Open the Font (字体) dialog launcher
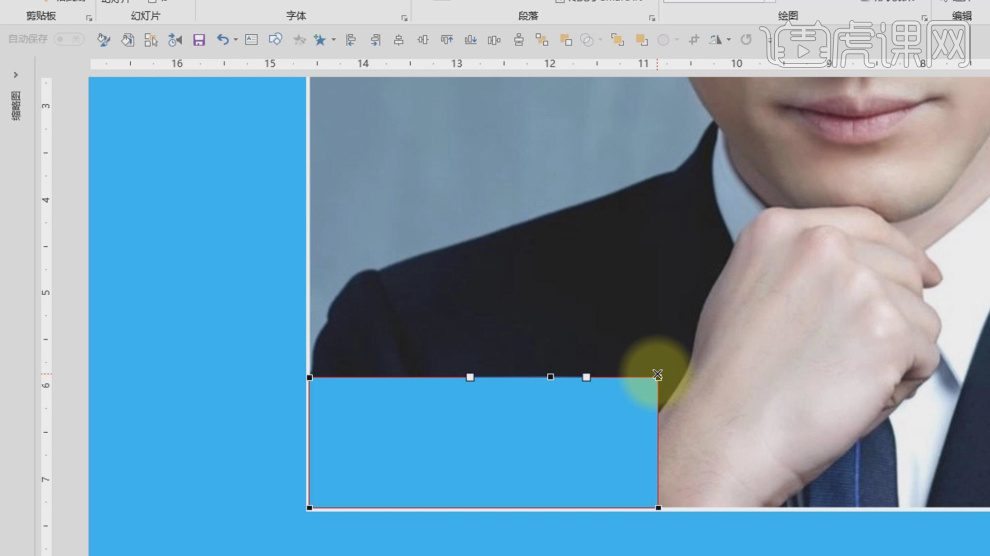990x556 pixels. pos(404,18)
